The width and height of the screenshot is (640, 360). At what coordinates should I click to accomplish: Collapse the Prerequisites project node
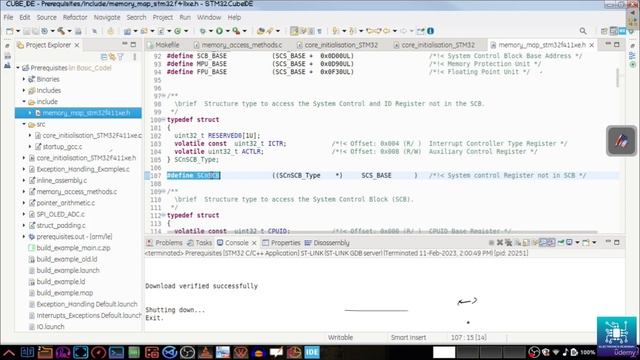(18, 68)
